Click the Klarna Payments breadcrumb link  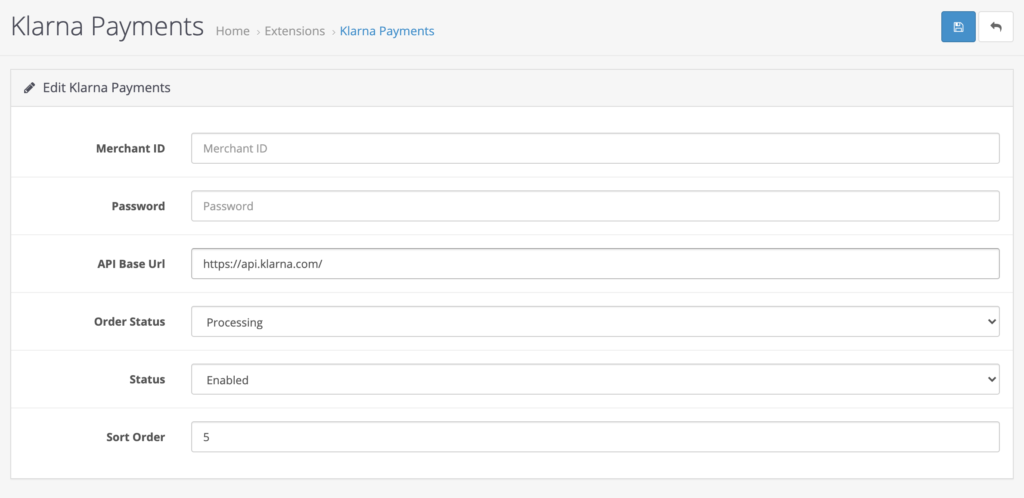pos(387,31)
